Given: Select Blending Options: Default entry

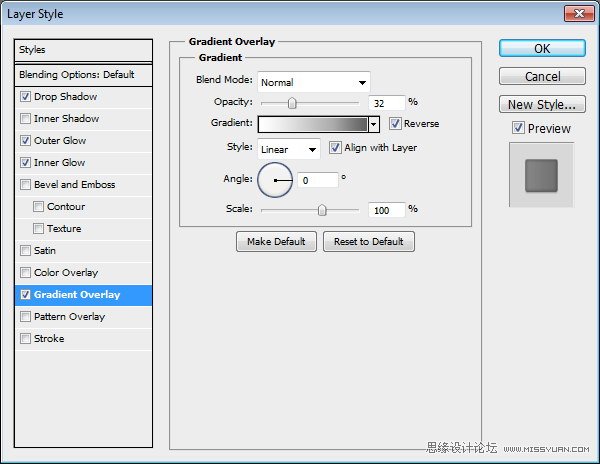Looking at the screenshot, I should tap(83, 75).
